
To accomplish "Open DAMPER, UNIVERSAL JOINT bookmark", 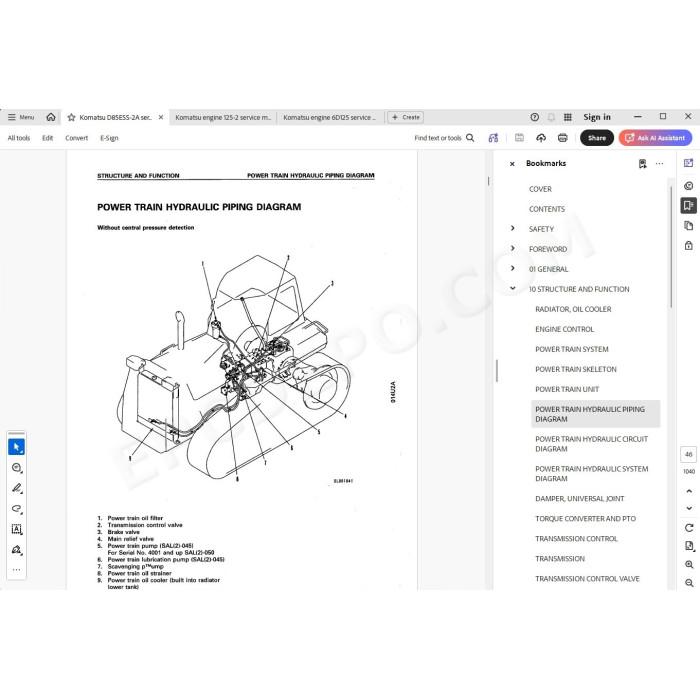I will tap(579, 499).
